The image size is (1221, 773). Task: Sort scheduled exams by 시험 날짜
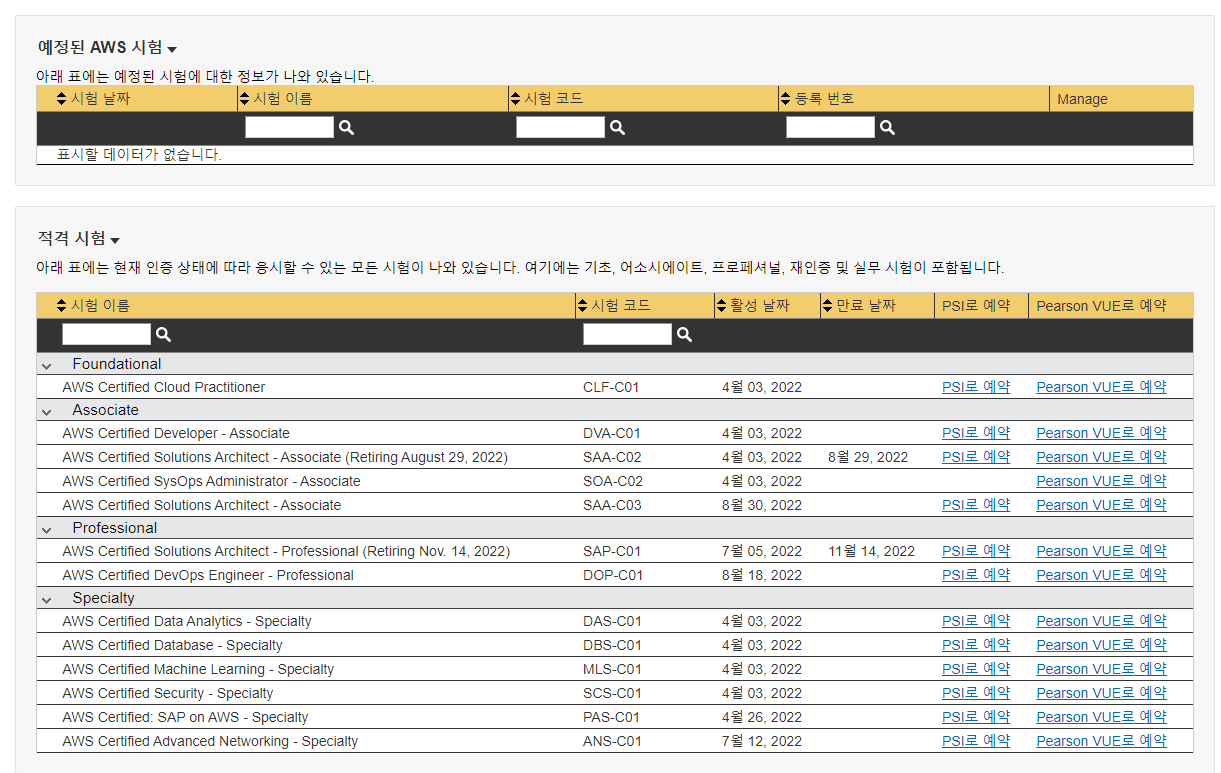click(93, 99)
